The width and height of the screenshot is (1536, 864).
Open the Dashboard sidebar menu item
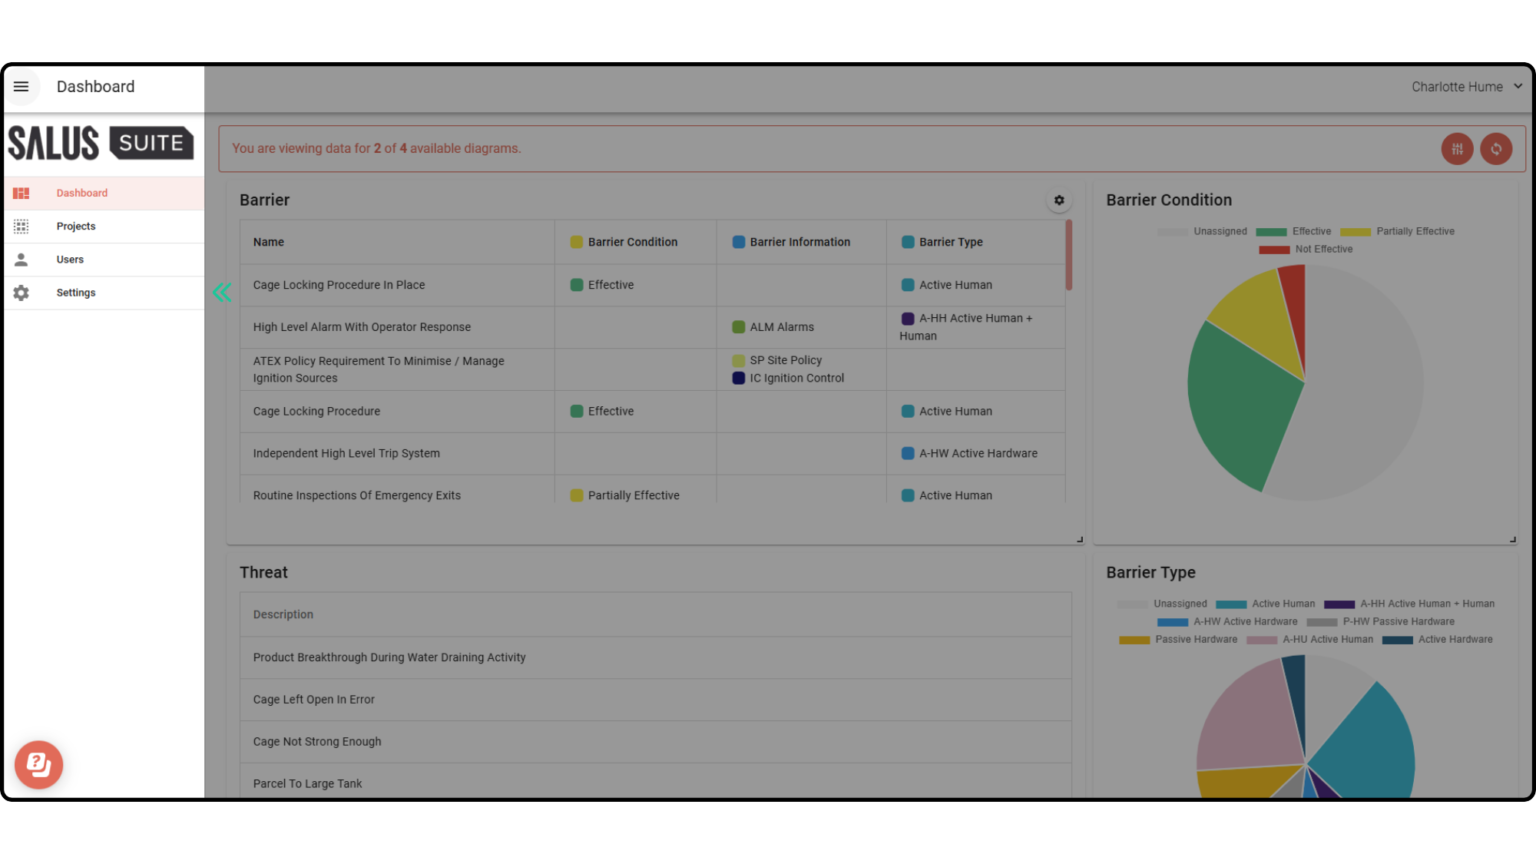point(82,192)
